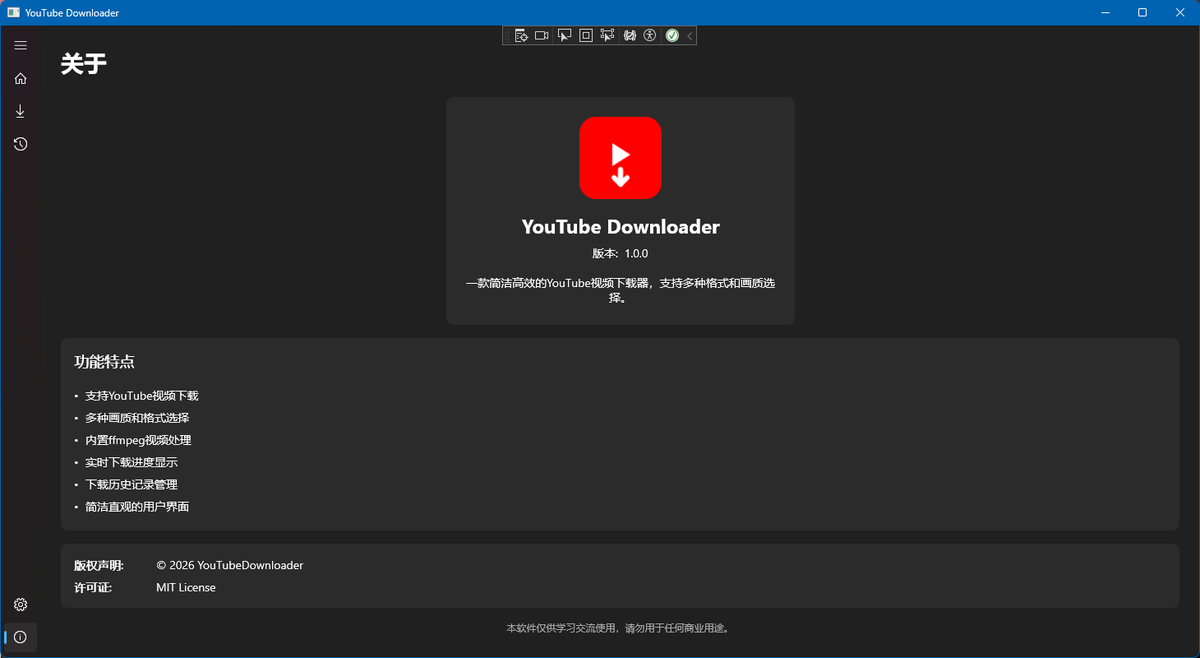The width and height of the screenshot is (1200, 658).
Task: Maximize the YouTube Downloader window
Action: (1142, 12)
